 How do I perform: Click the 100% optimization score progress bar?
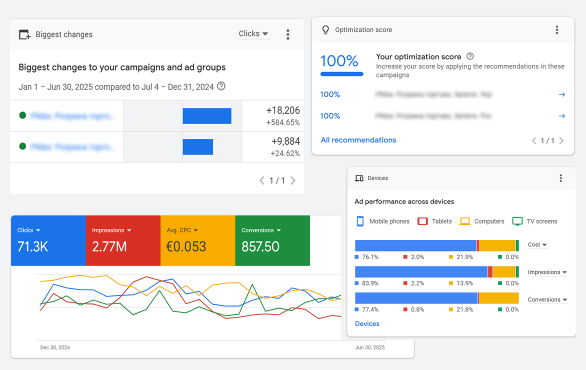[342, 74]
